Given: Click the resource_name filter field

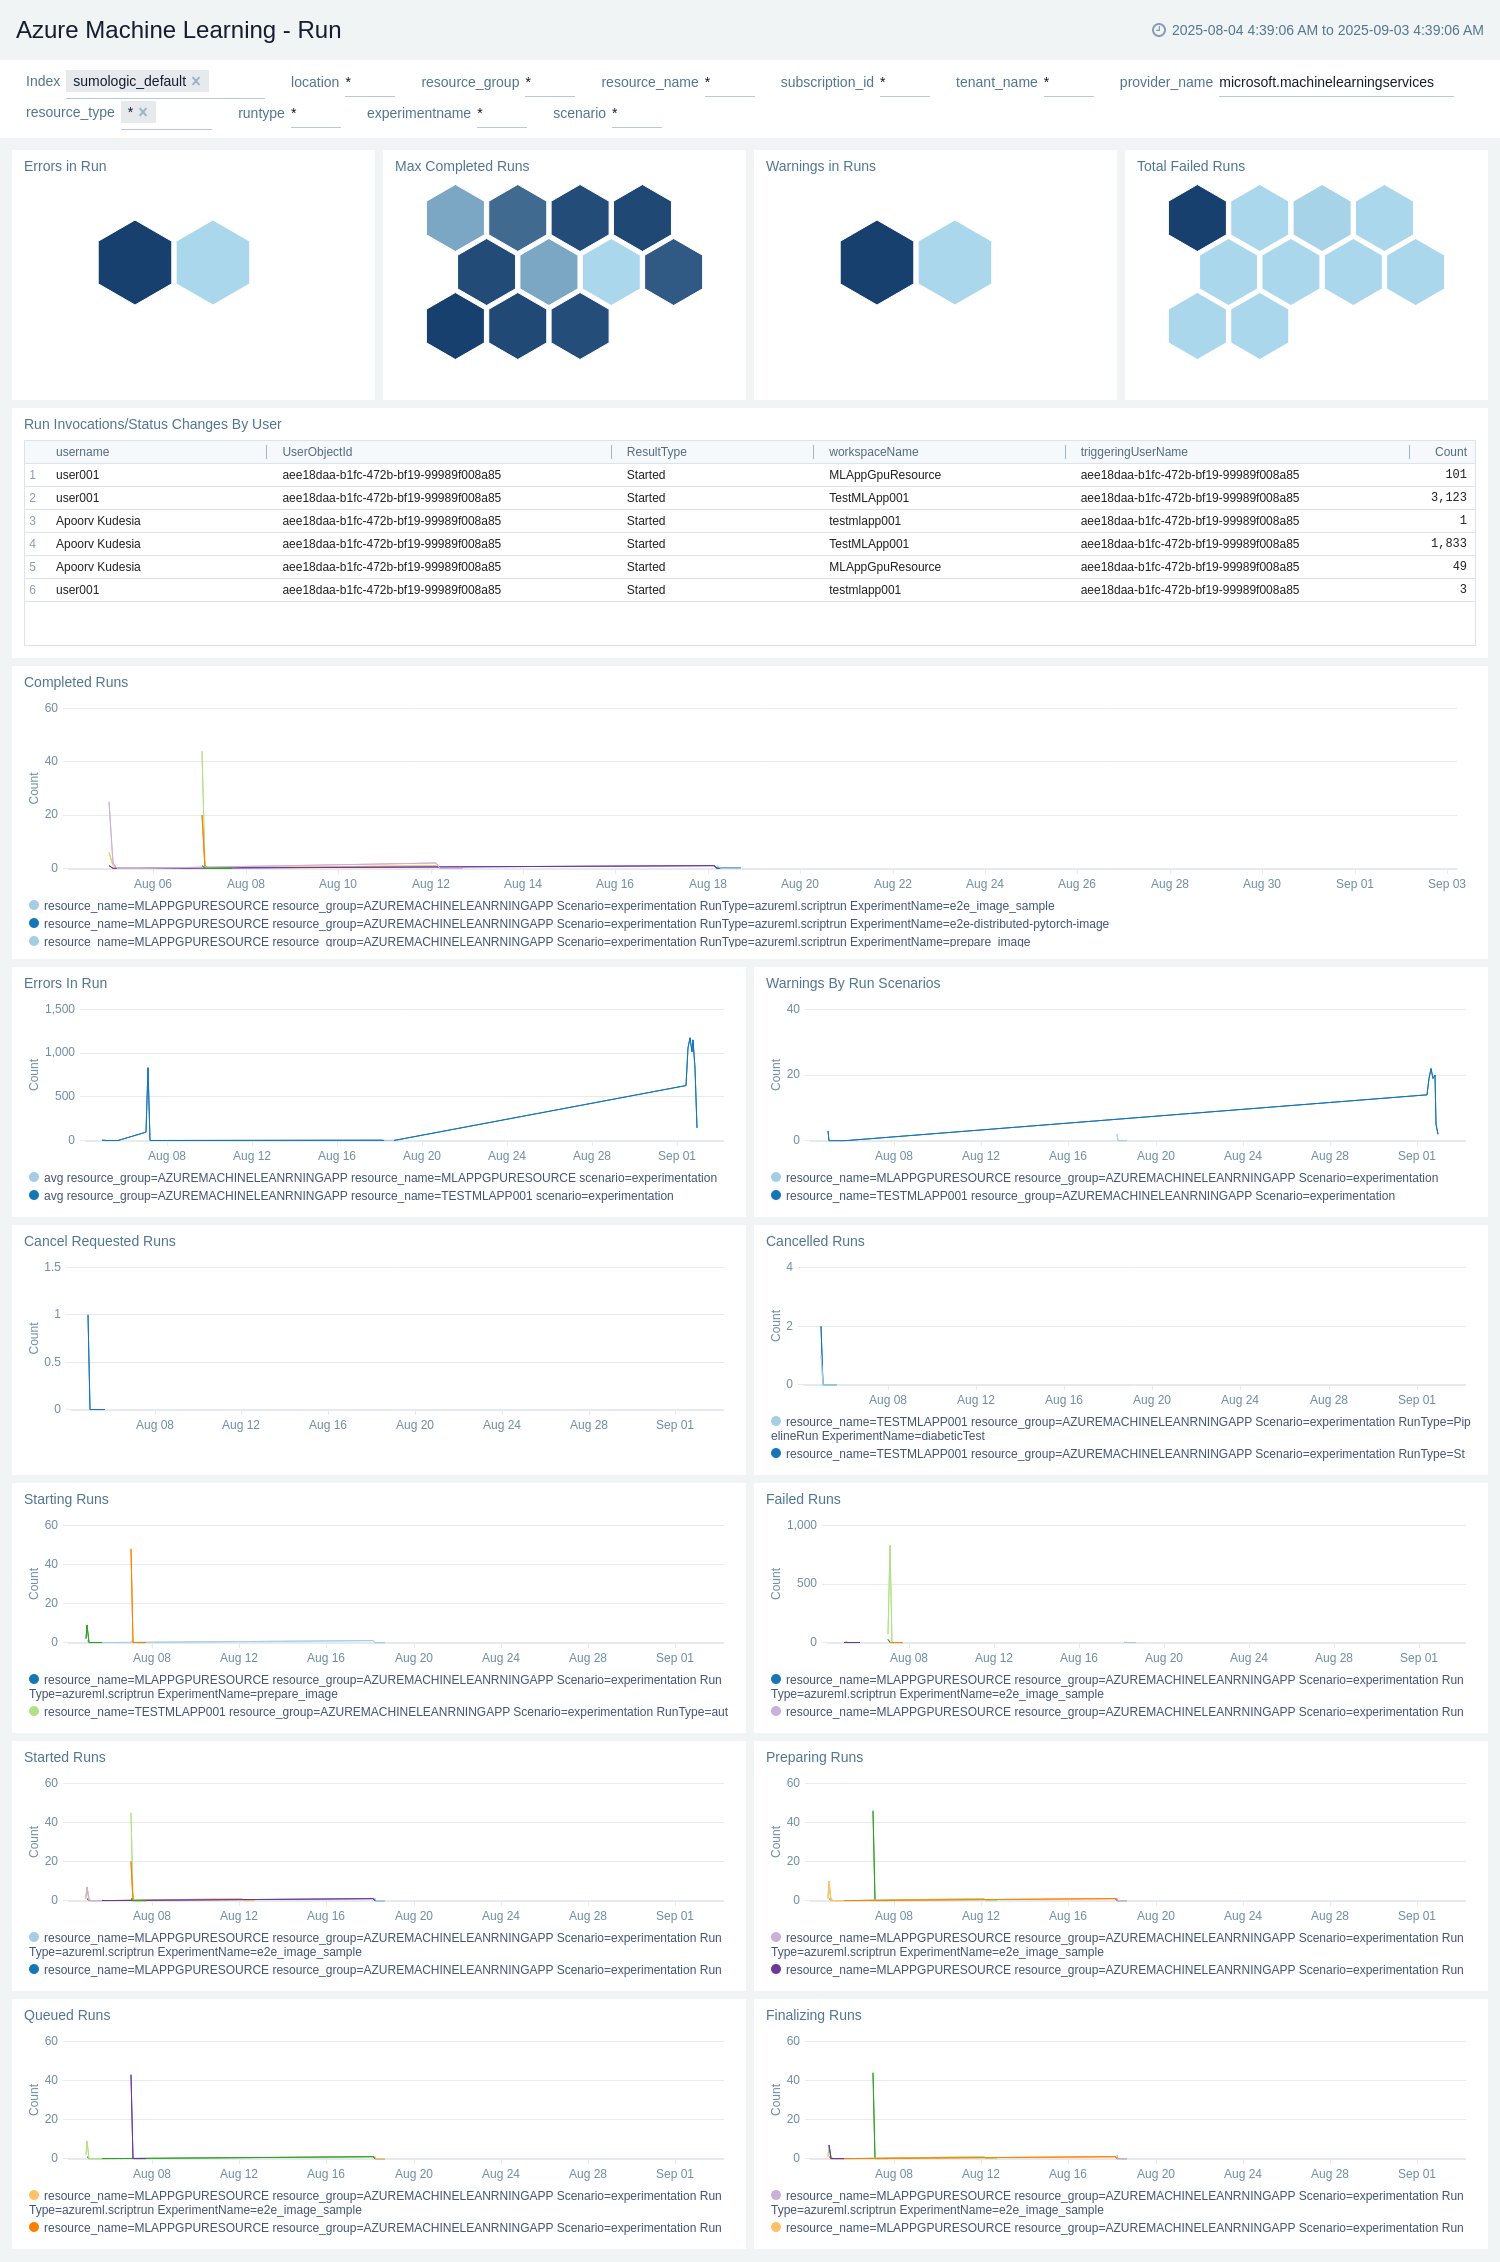Looking at the screenshot, I should click(x=729, y=83).
